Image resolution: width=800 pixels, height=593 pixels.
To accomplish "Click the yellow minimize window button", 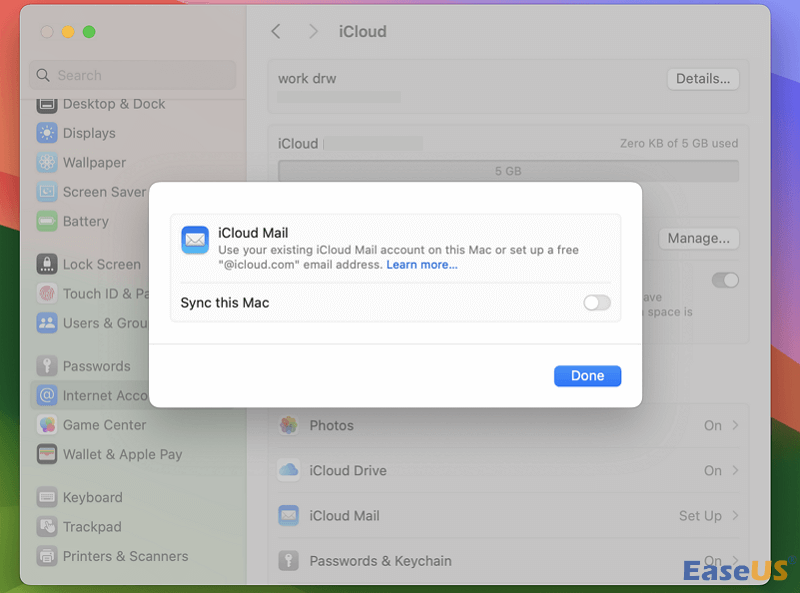I will [68, 32].
